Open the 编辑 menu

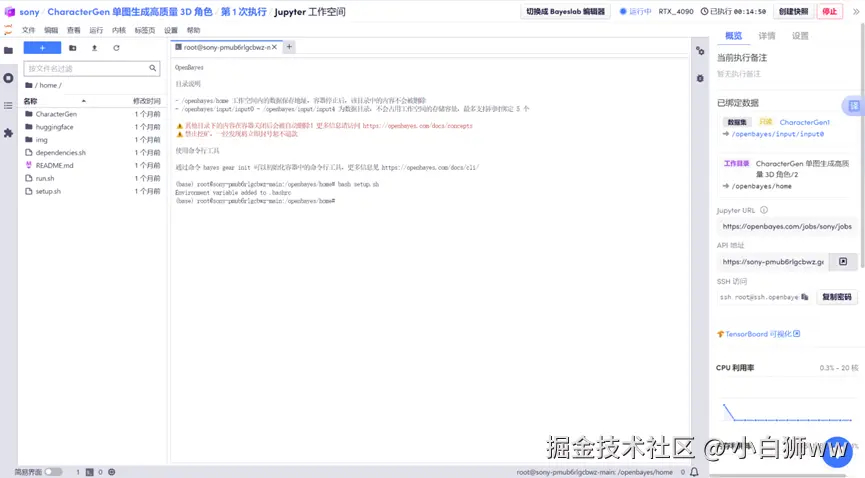tap(51, 30)
